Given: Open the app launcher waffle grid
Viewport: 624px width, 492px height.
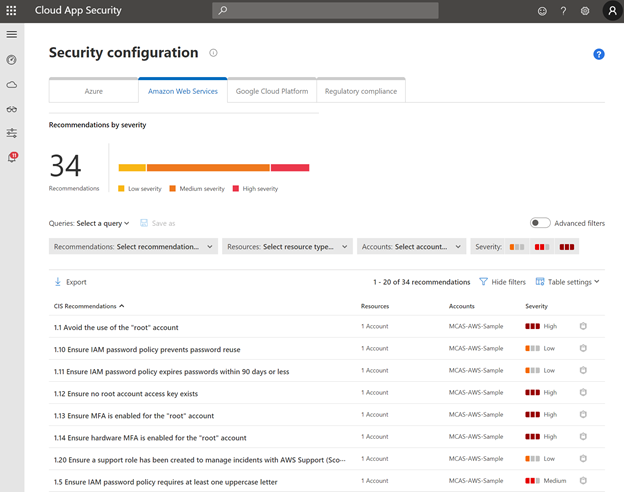Looking at the screenshot, I should [11, 10].
